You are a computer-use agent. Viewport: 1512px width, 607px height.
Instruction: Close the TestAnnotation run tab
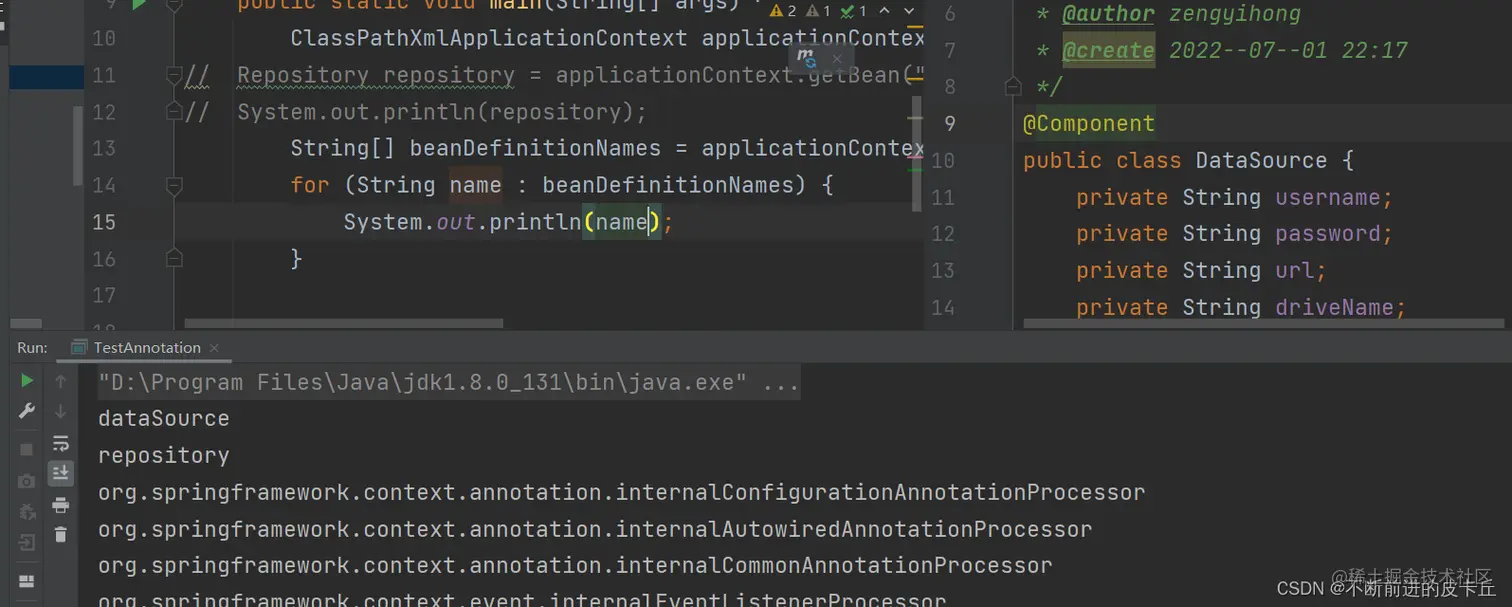214,348
